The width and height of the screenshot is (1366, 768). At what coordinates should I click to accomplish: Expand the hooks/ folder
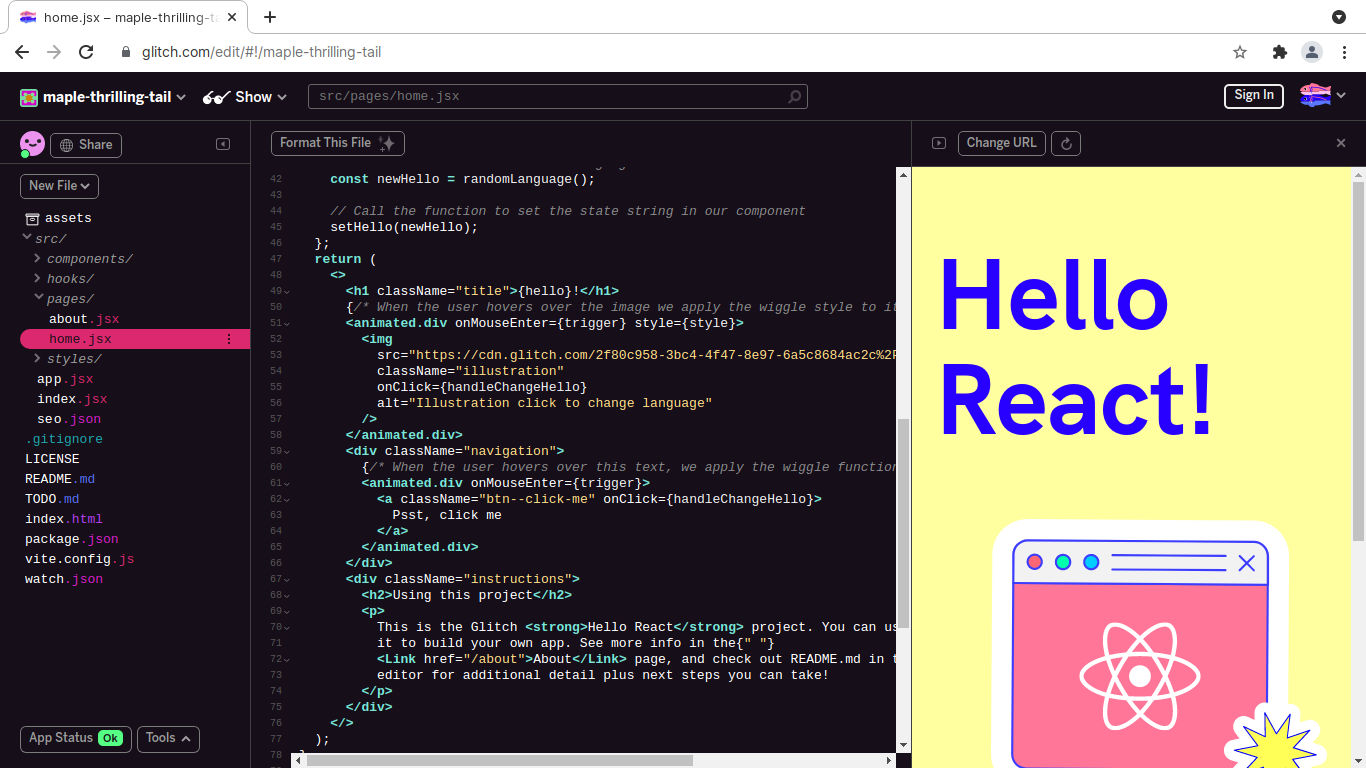click(x=38, y=278)
